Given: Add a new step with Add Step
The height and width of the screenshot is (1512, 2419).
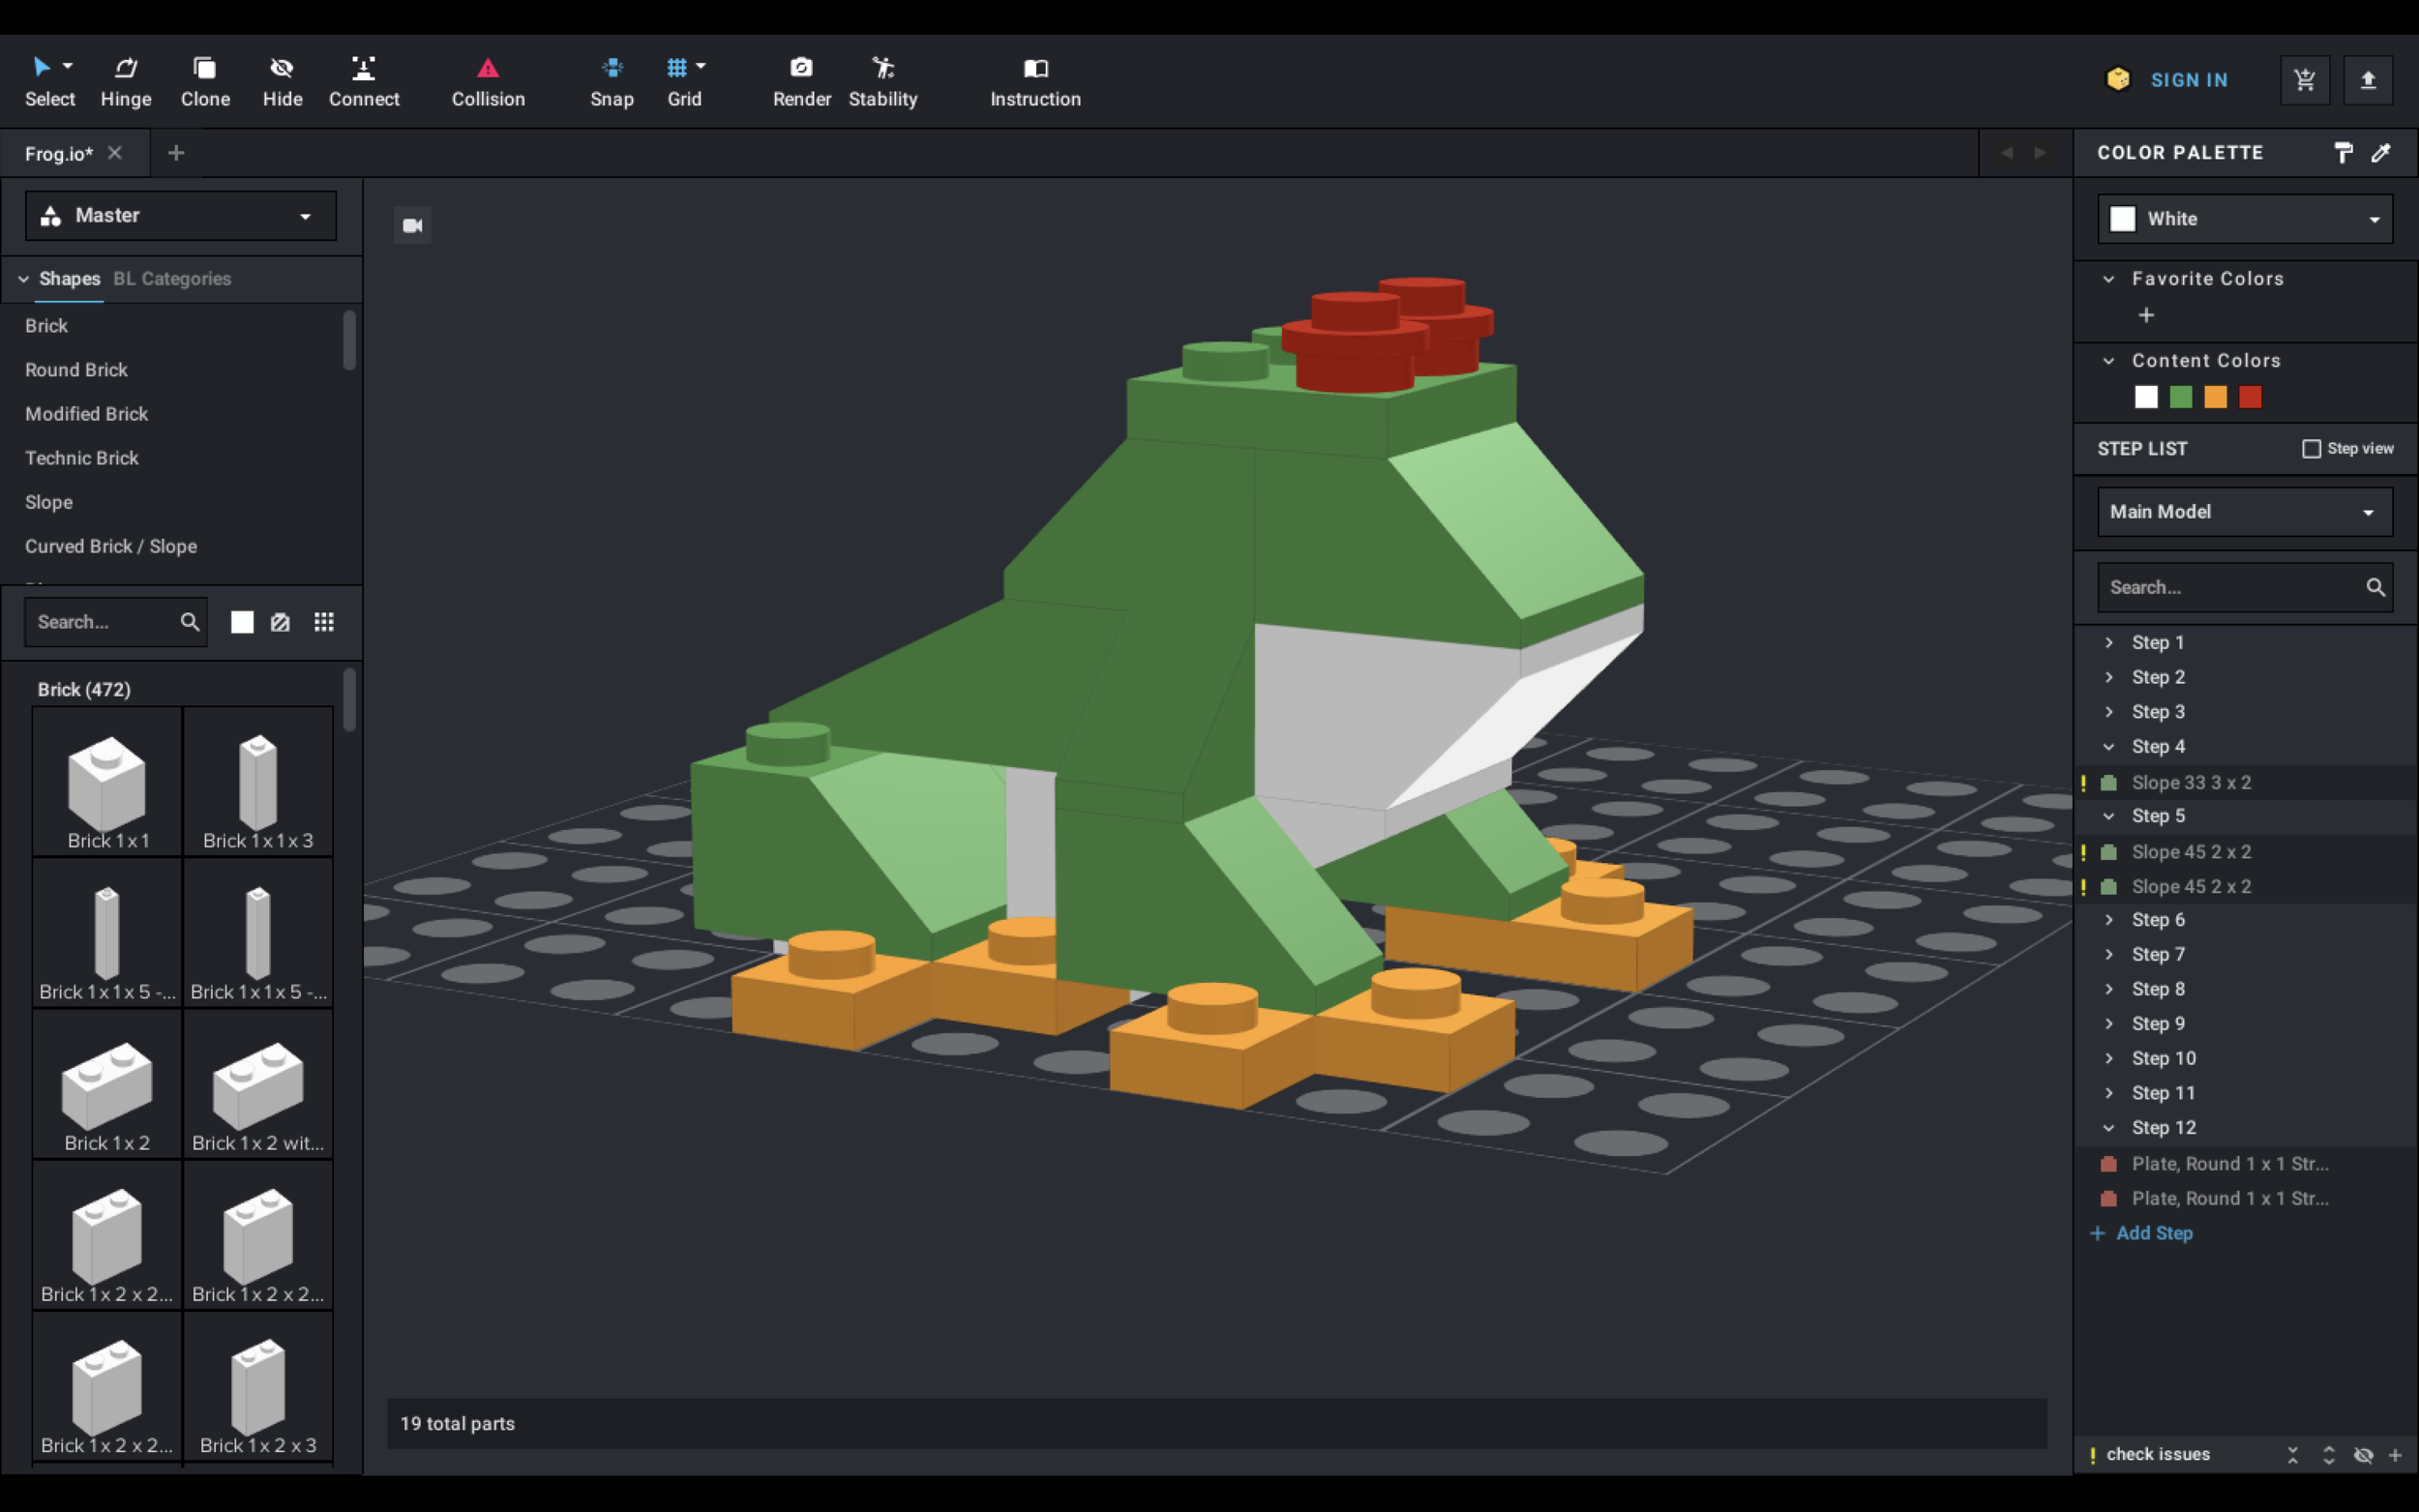Looking at the screenshot, I should coord(2151,1233).
